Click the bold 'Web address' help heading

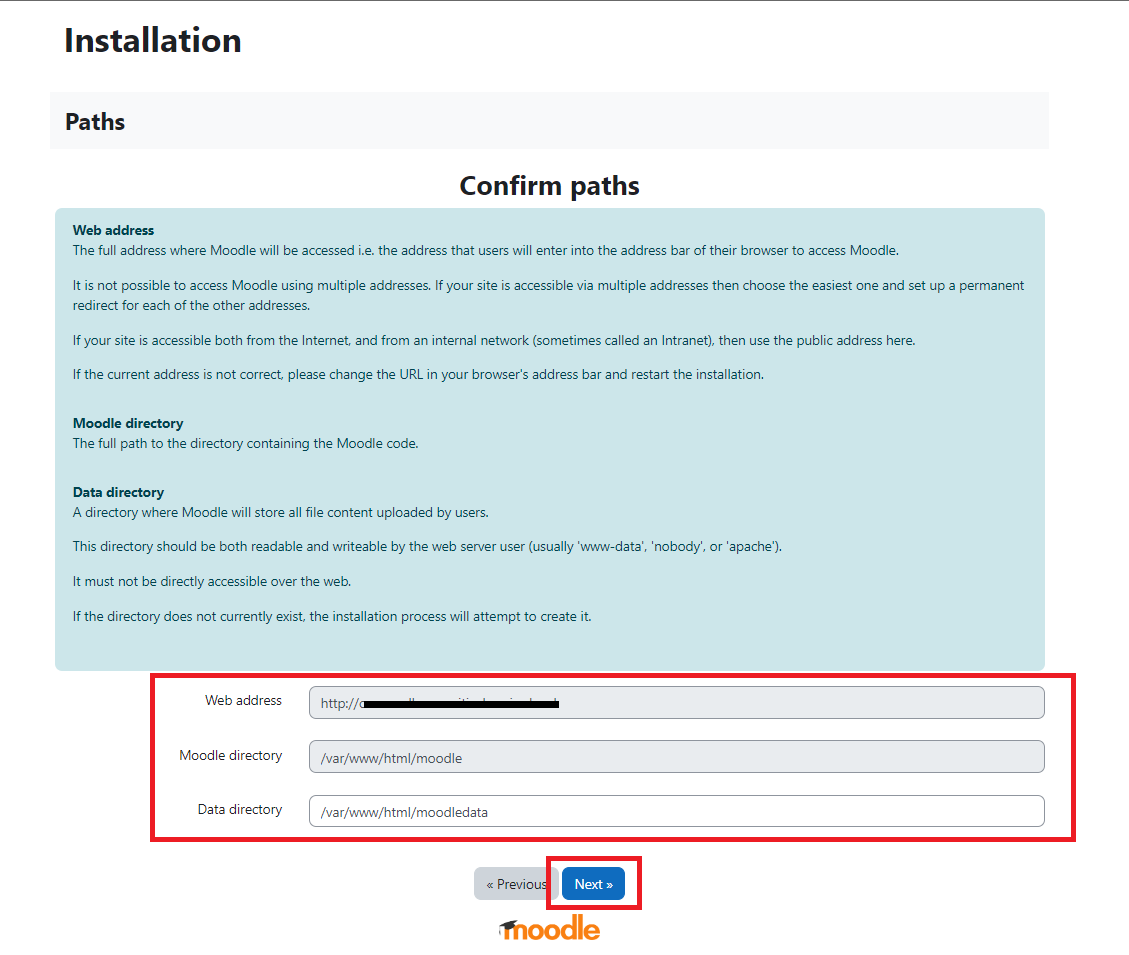click(113, 230)
